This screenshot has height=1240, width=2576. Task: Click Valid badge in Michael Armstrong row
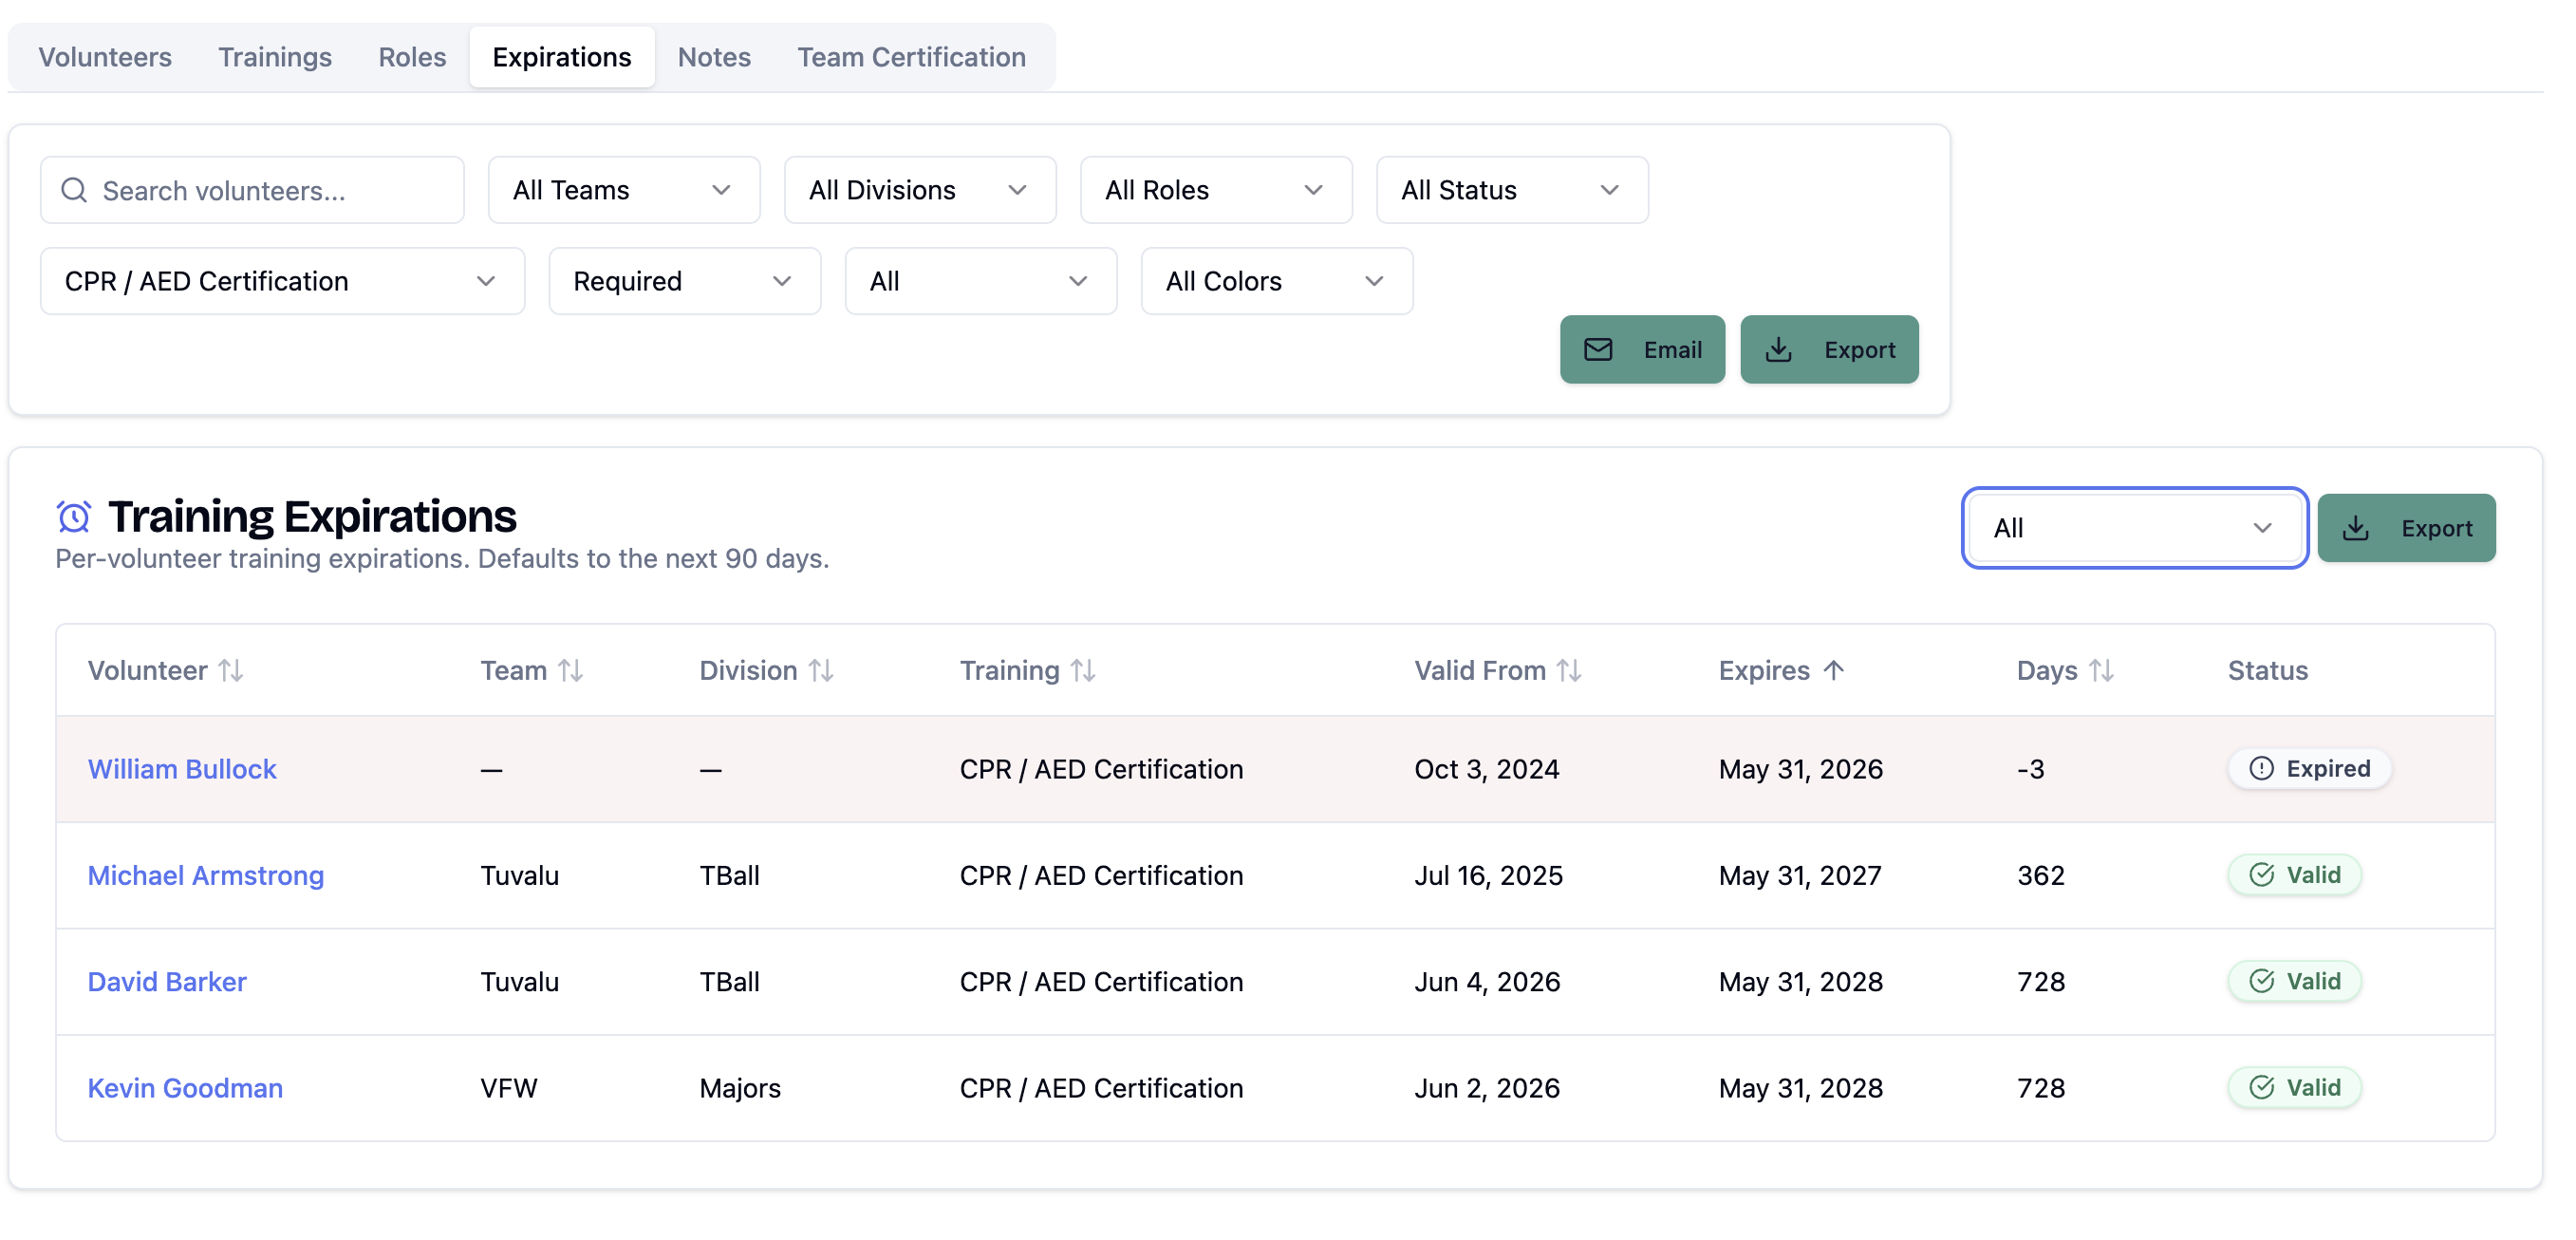[2294, 875]
